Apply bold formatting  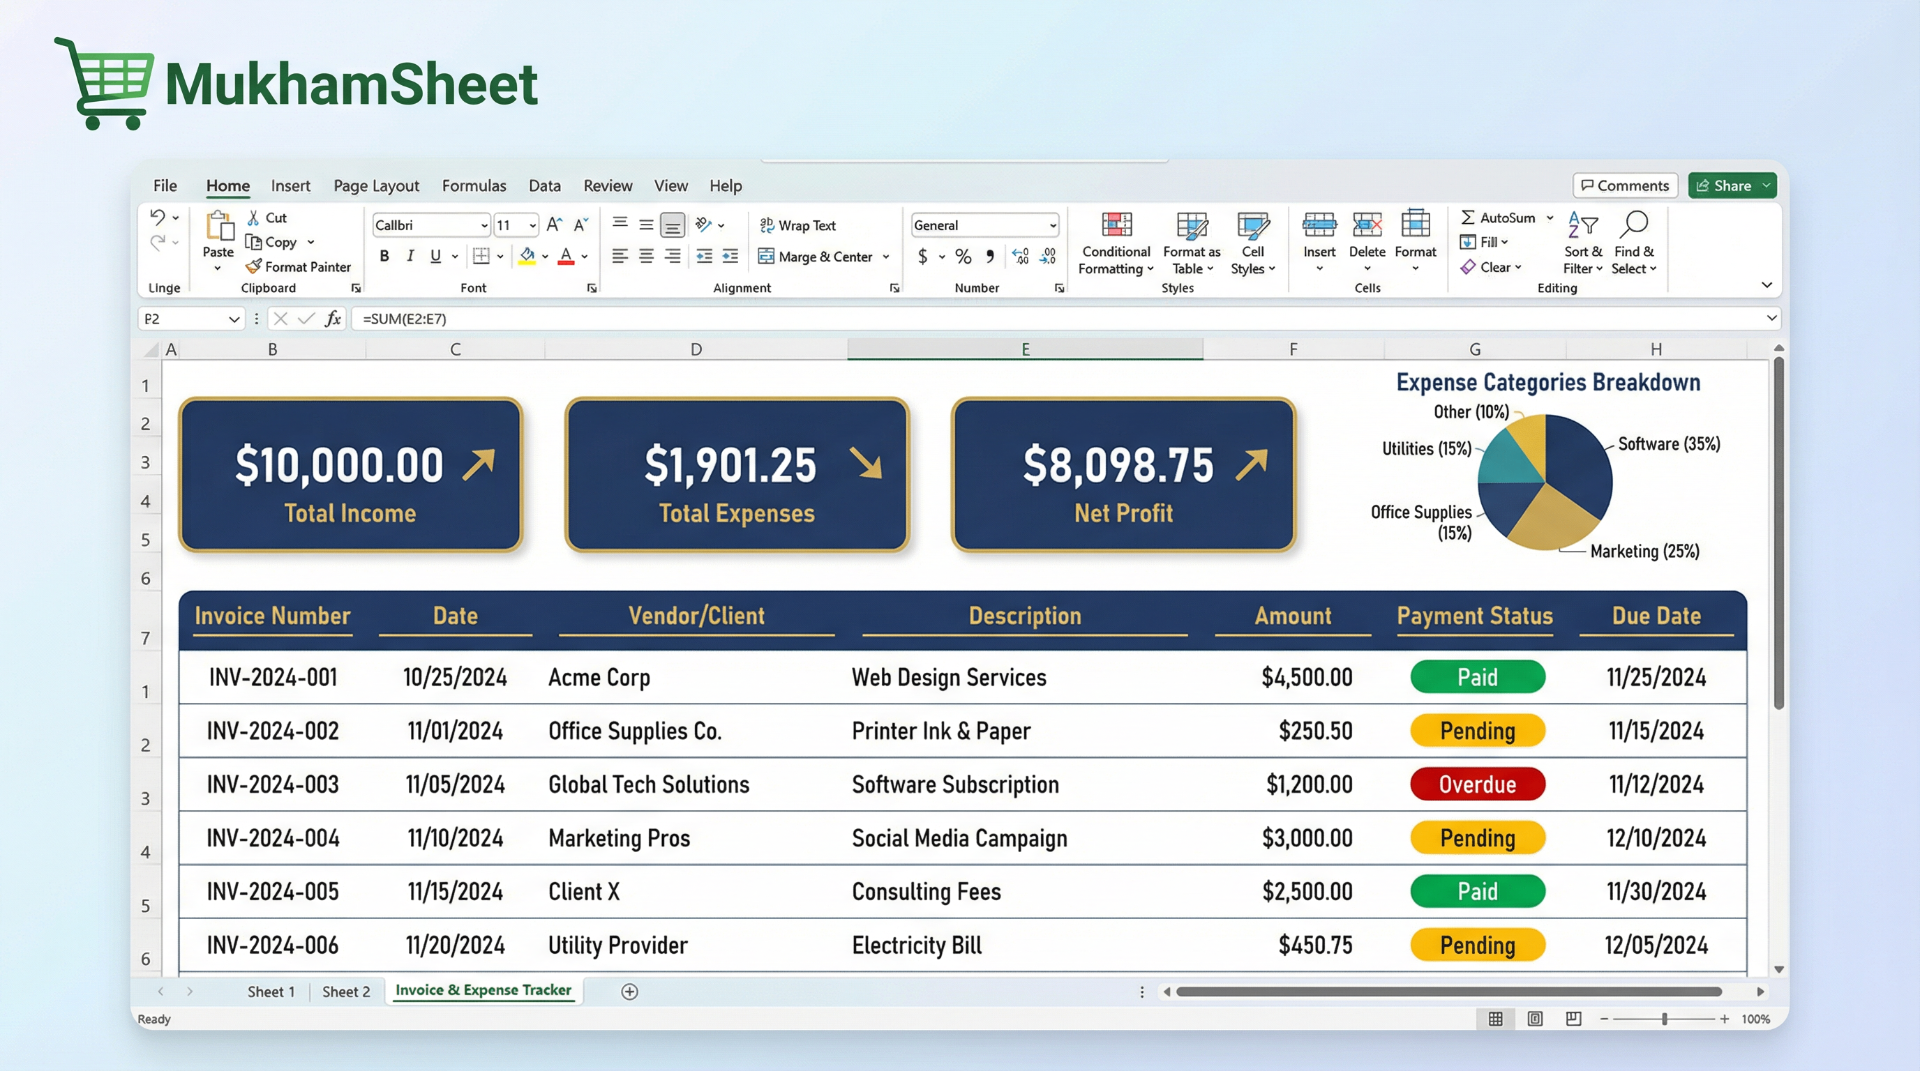pos(384,256)
